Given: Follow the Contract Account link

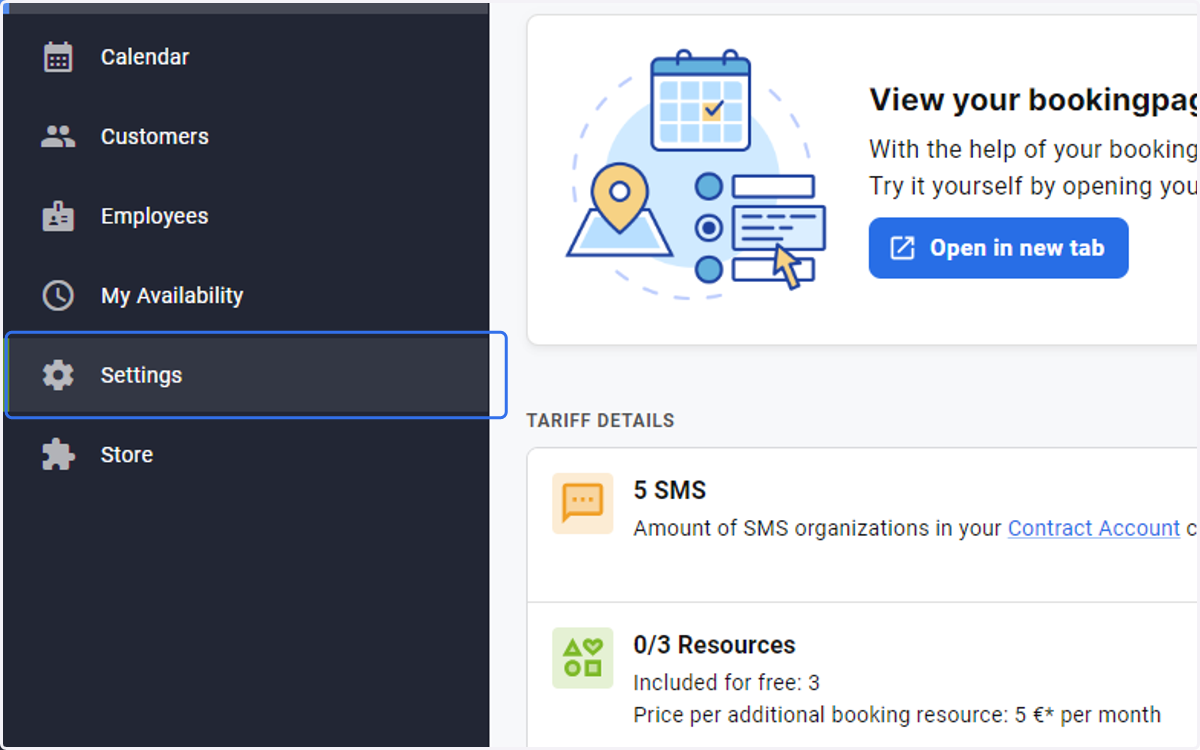Looking at the screenshot, I should (1094, 528).
